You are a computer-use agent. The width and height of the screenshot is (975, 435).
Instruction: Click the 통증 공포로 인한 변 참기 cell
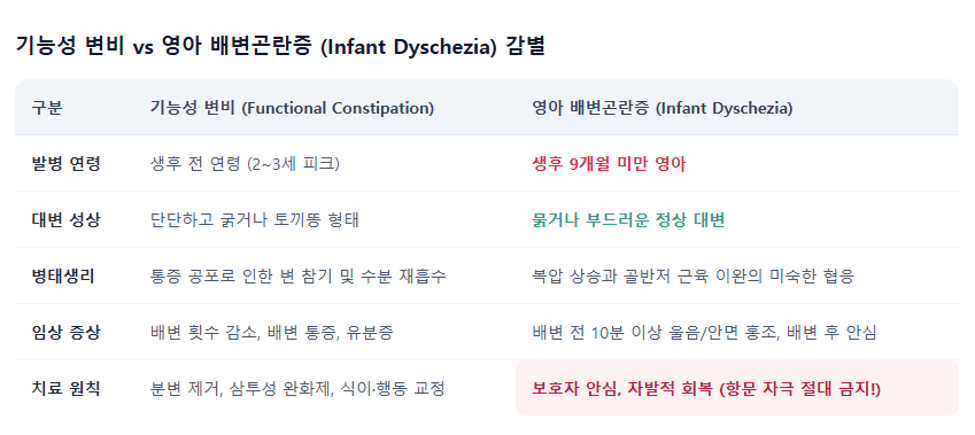click(298, 276)
